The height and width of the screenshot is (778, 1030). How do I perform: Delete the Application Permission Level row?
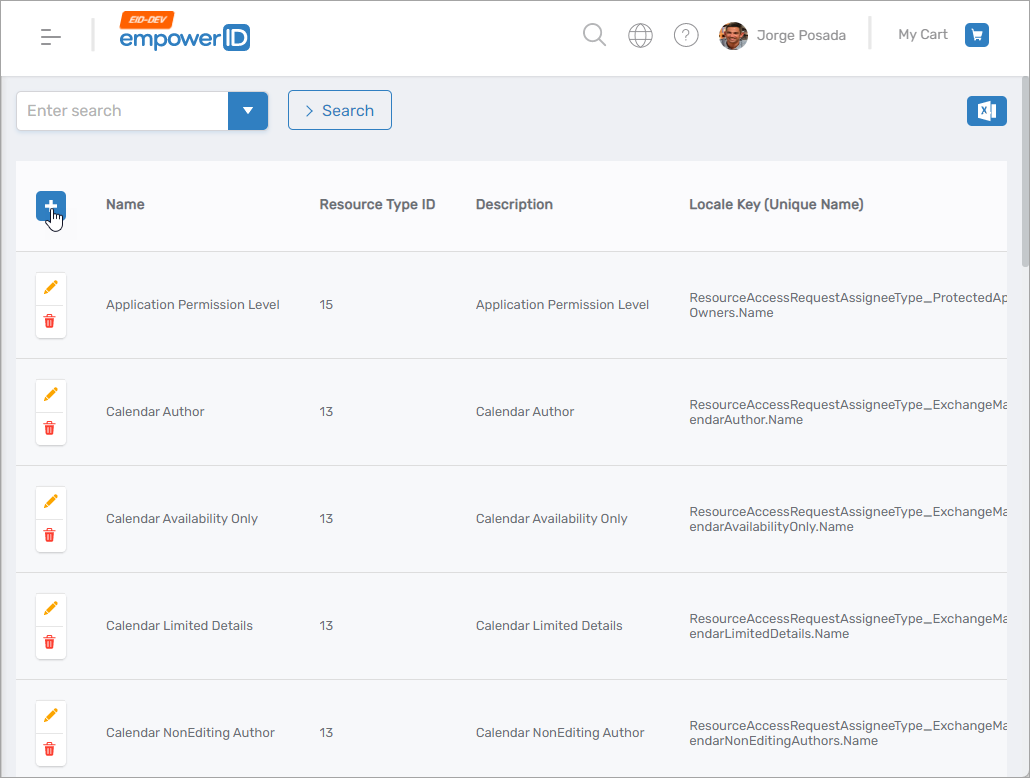tap(51, 322)
